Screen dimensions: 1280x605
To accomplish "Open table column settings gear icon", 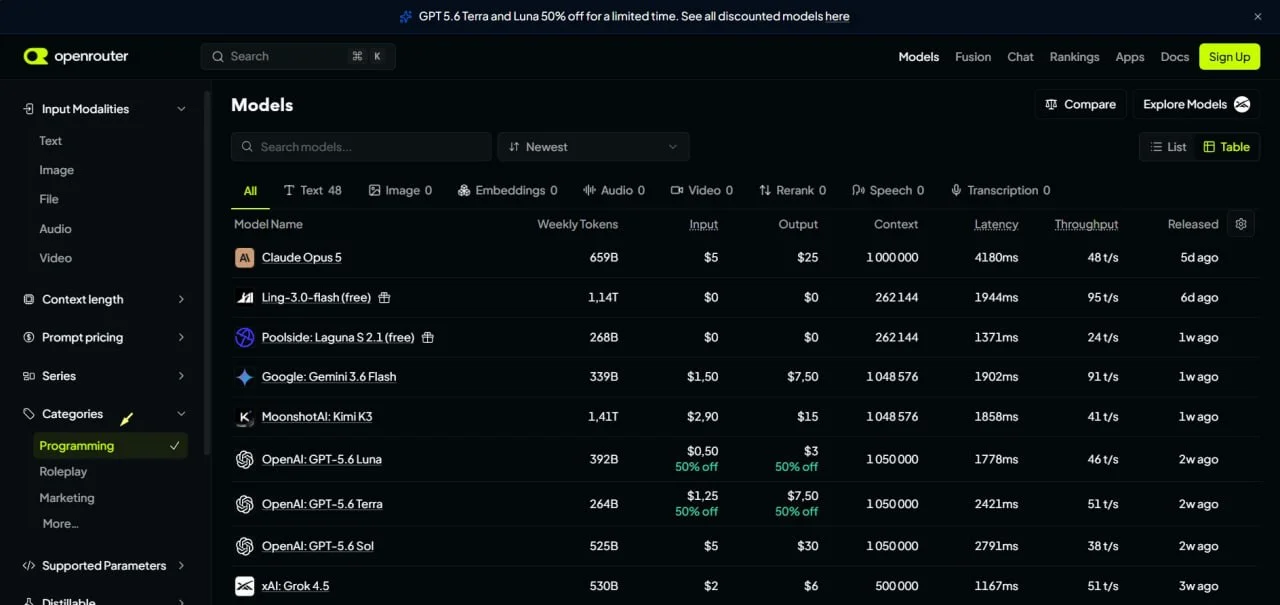I will pos(1241,224).
